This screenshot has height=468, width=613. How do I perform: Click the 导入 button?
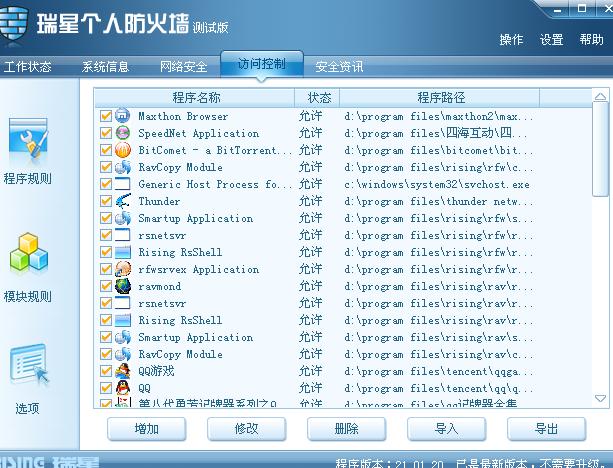[x=446, y=429]
